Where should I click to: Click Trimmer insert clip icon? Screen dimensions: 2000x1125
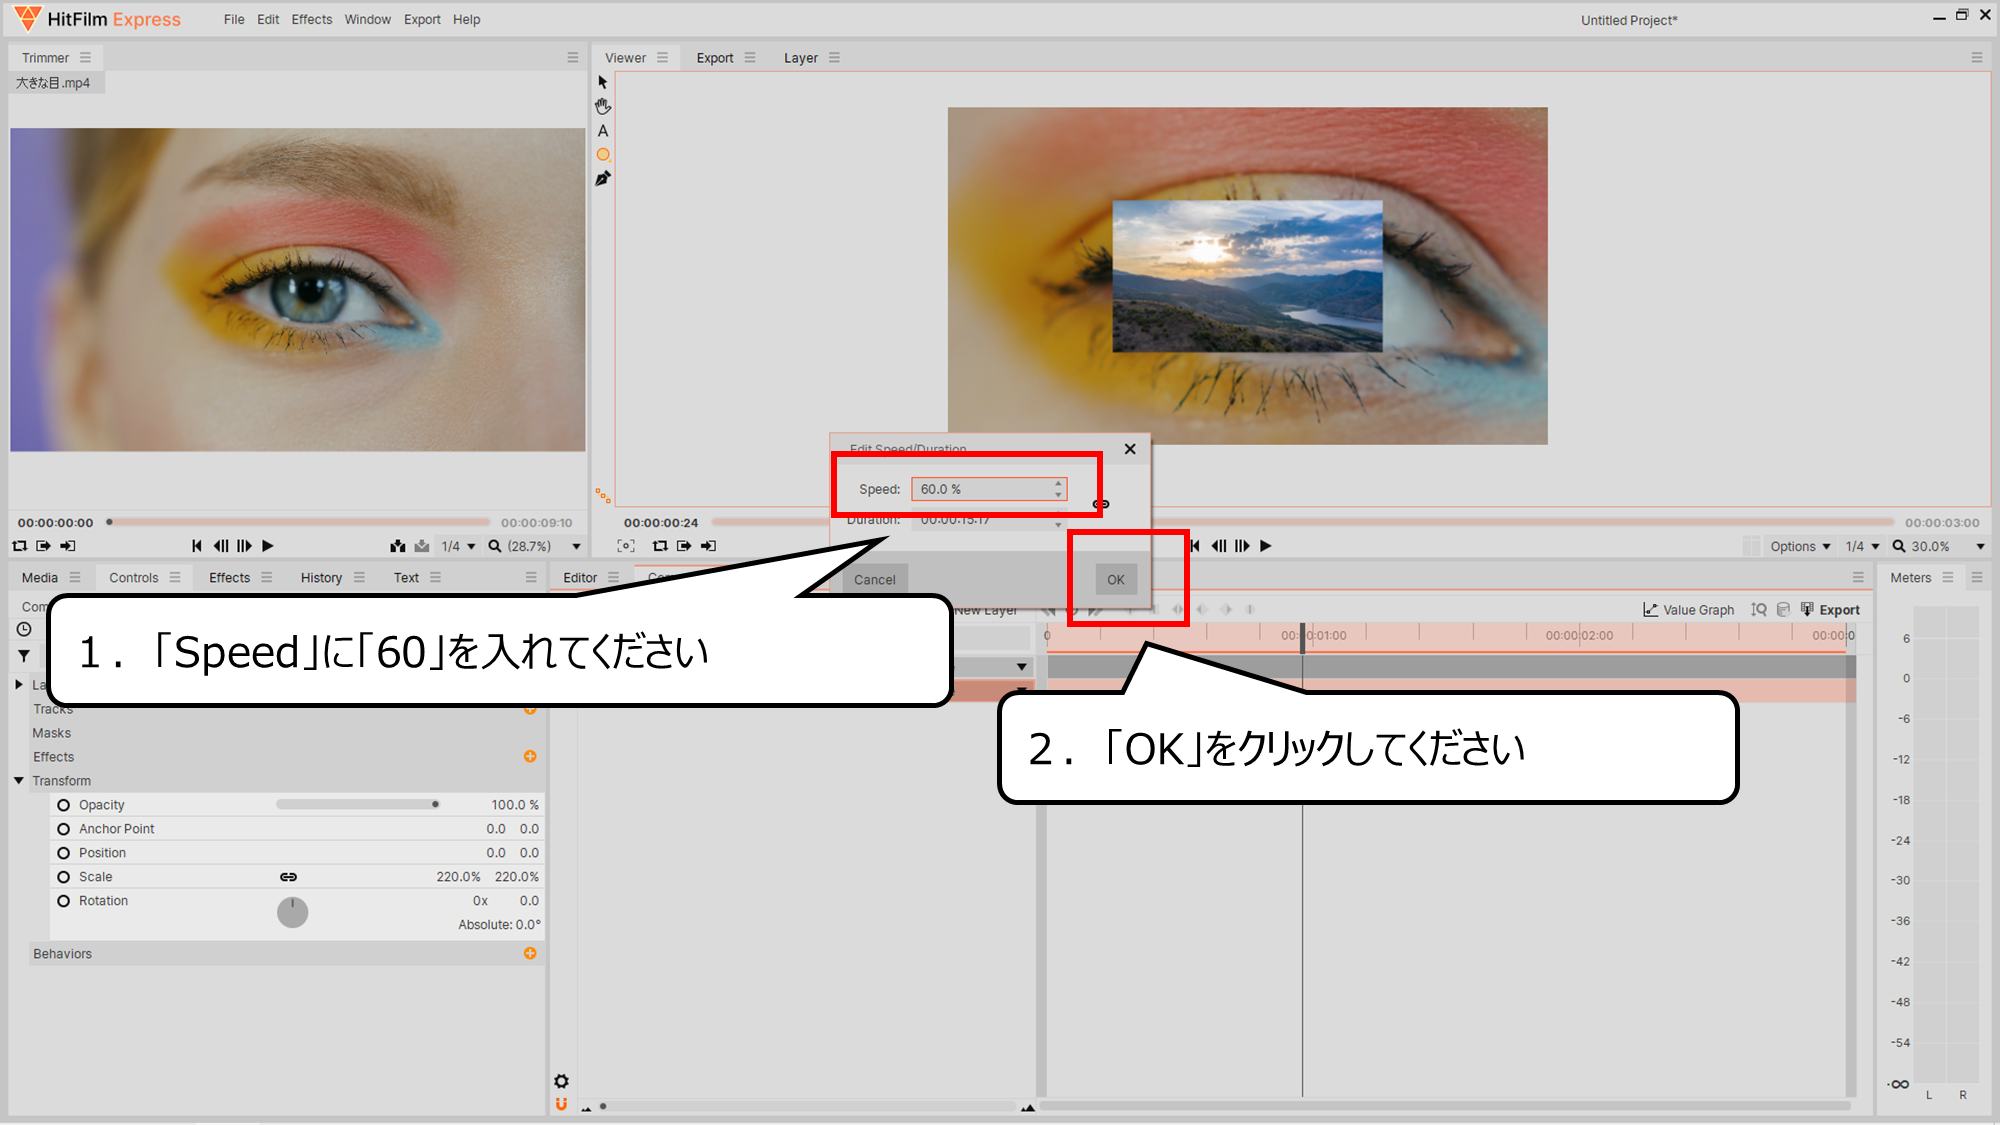[398, 546]
